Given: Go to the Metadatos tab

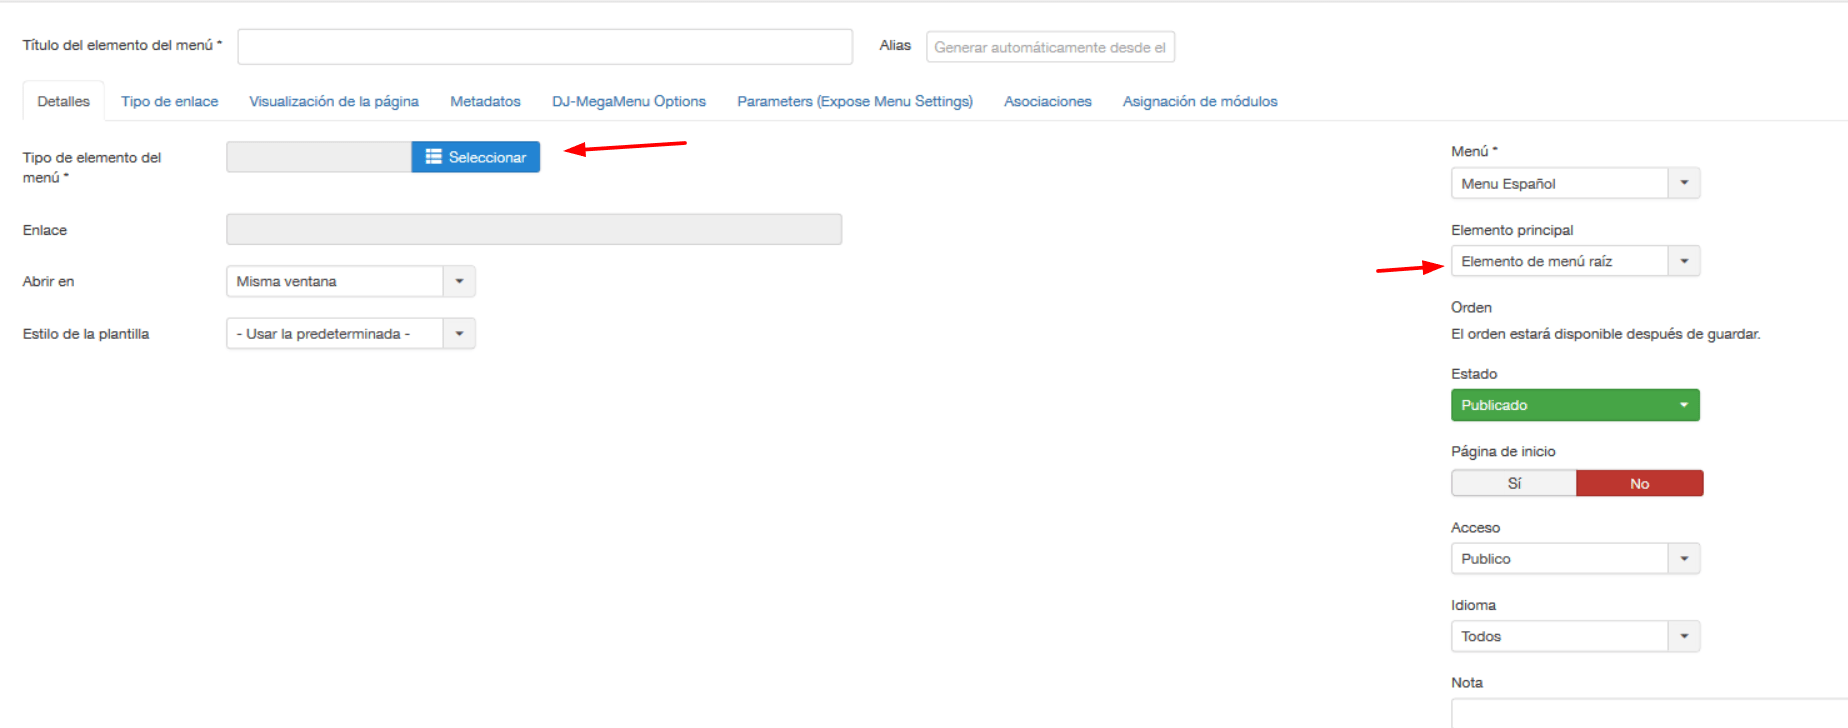Looking at the screenshot, I should click(x=485, y=101).
